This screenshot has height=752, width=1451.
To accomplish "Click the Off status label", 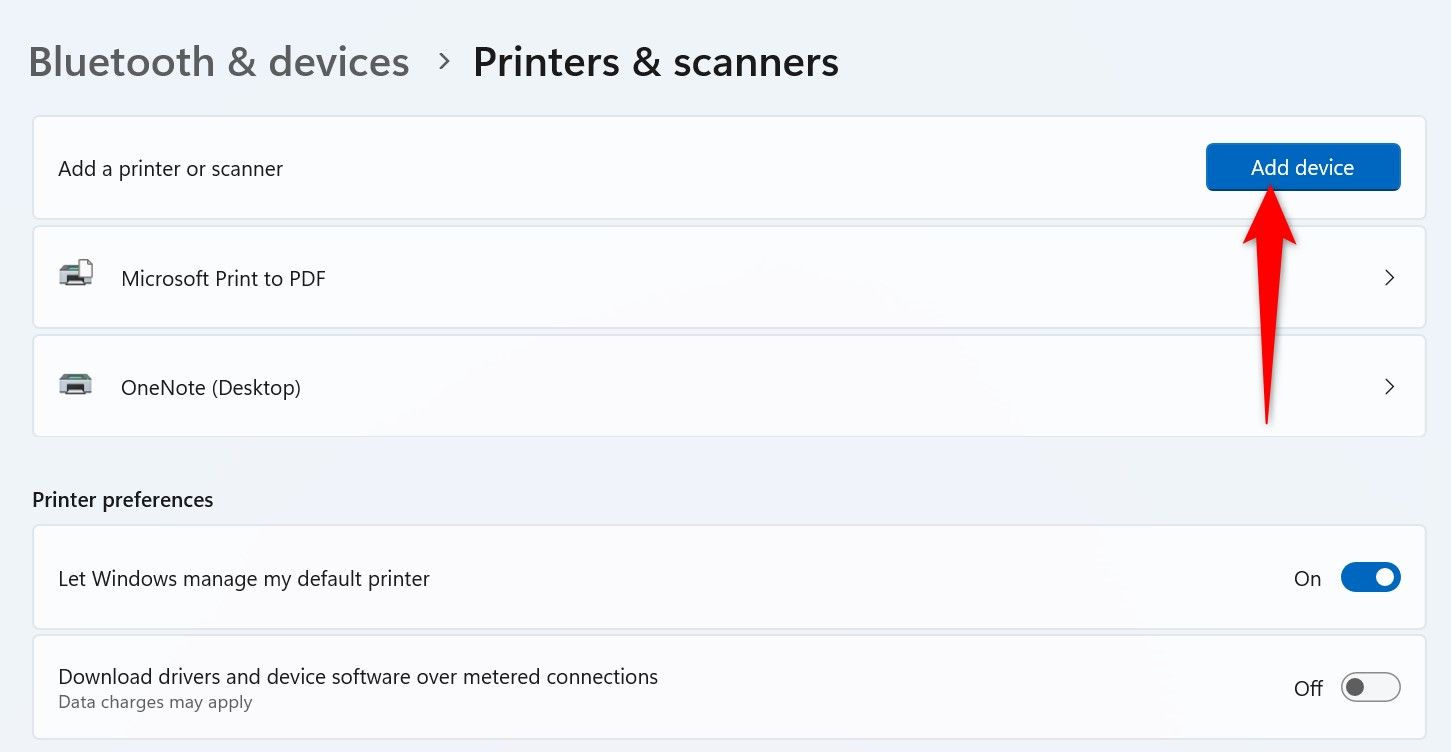I will [x=1308, y=689].
